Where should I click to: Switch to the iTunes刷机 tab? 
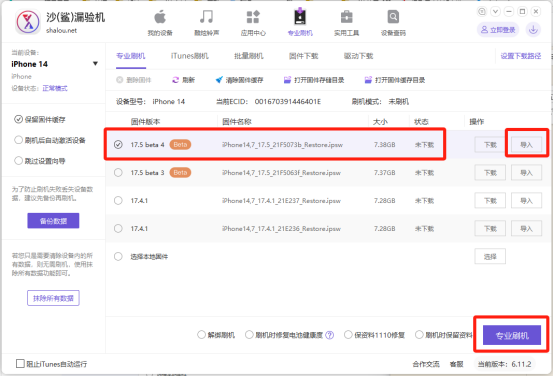point(190,56)
